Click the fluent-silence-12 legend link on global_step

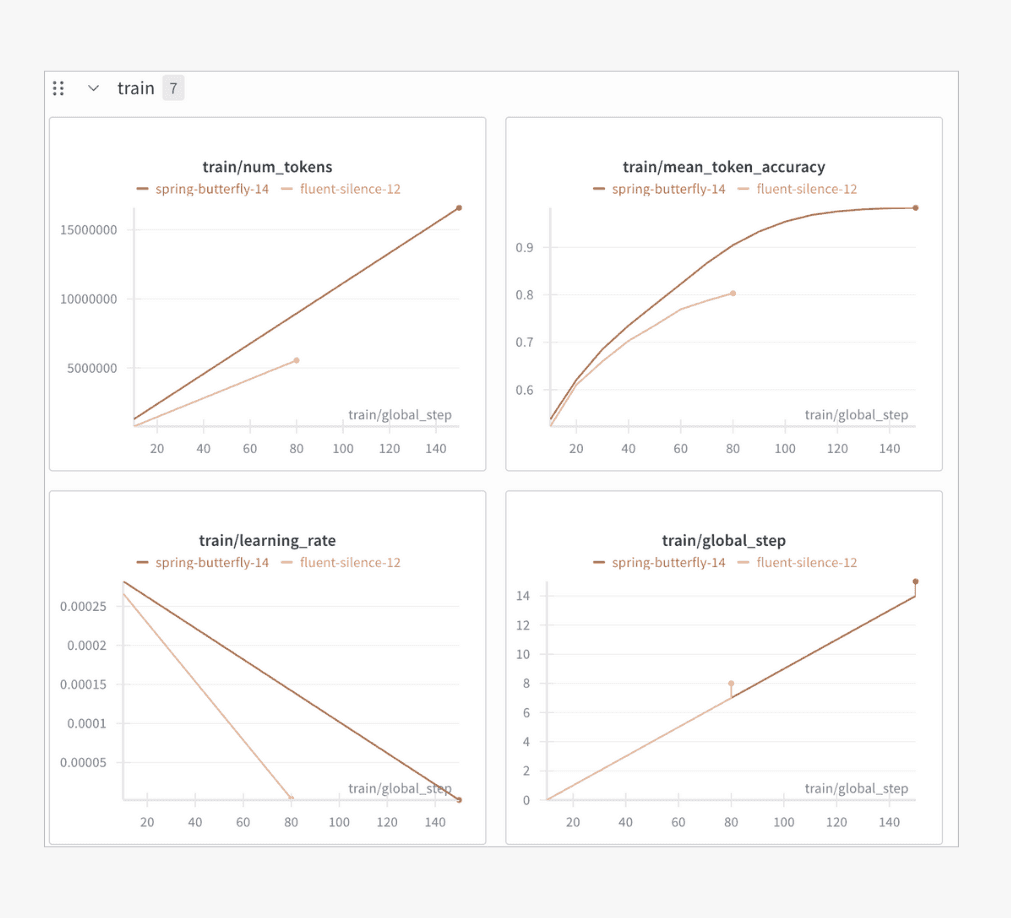[x=806, y=563]
